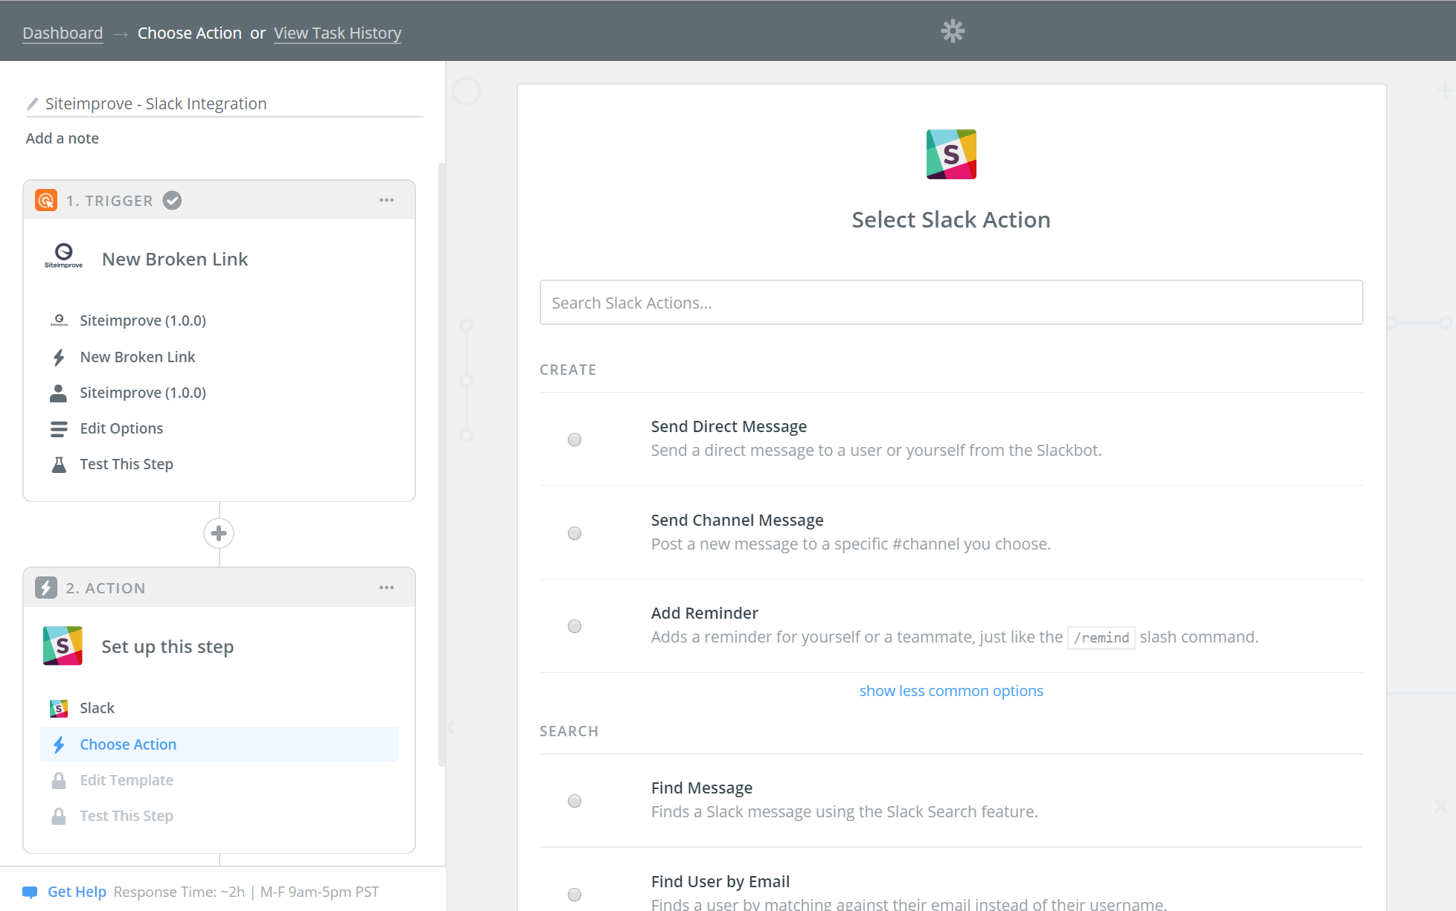Open the Action step three-dot menu
The image size is (1456, 911).
tap(387, 588)
